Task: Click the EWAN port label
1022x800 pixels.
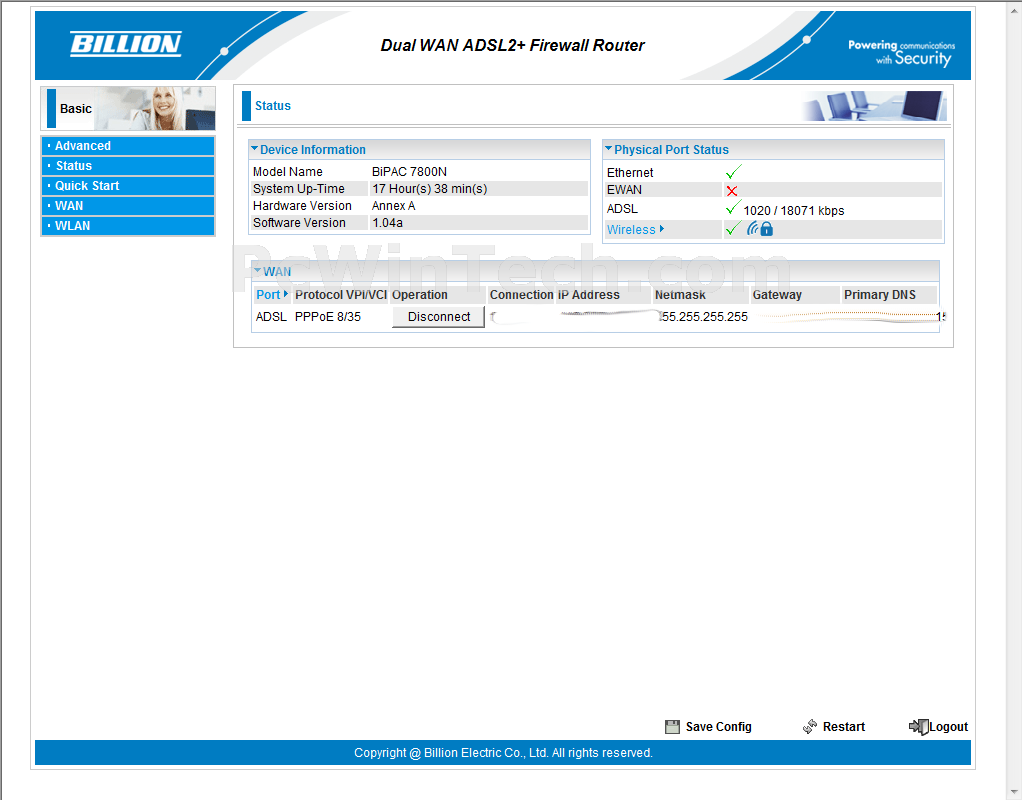Action: coord(624,190)
